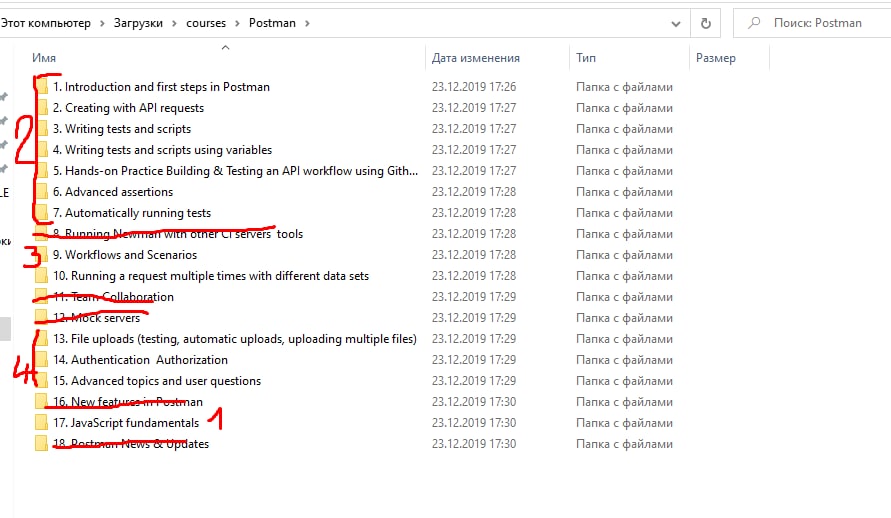Select folder 15. Advanced topics and user questions
The height and width of the screenshot is (518, 891).
[x=157, y=381]
